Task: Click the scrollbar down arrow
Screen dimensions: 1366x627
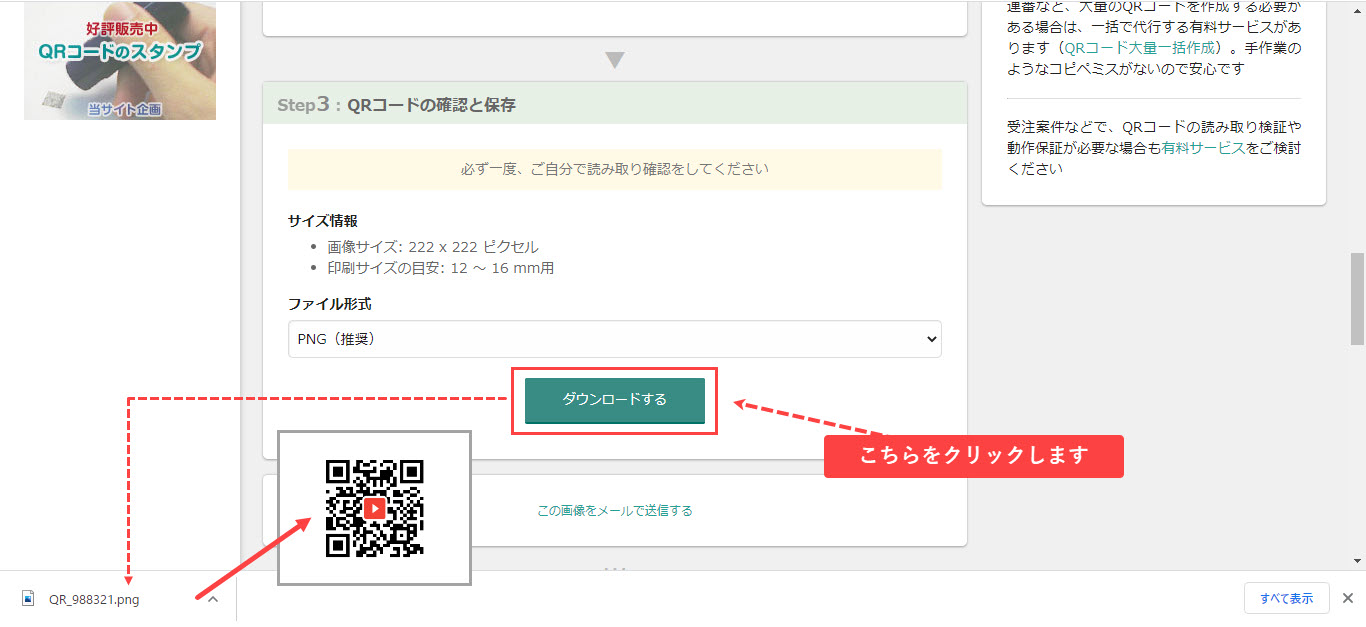Action: [x=1356, y=561]
